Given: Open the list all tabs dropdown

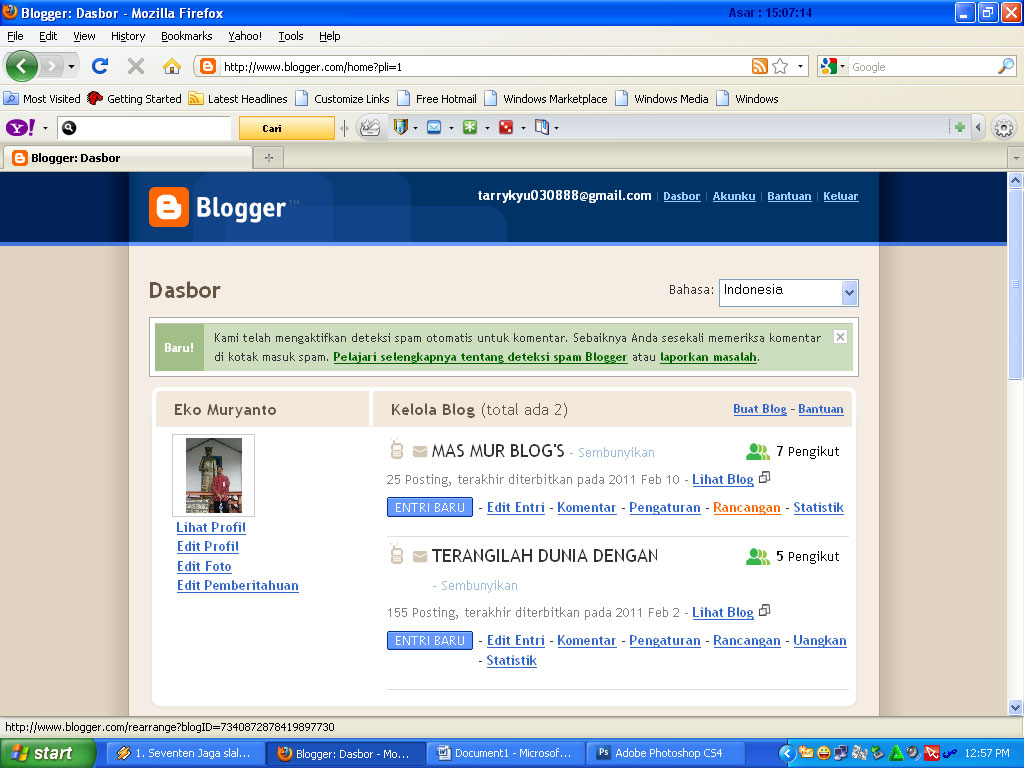Looking at the screenshot, I should point(1016,157).
